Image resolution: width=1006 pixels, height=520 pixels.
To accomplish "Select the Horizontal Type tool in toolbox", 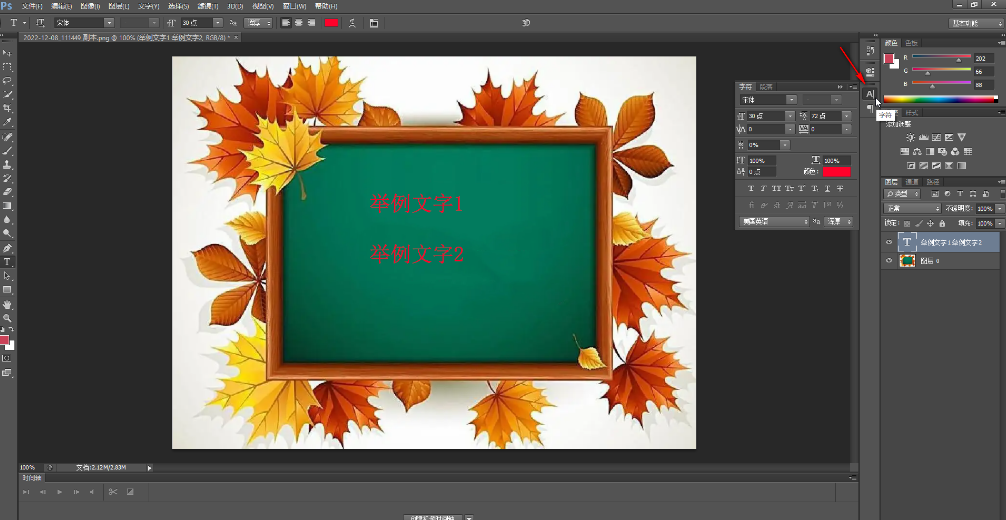I will click(x=7, y=262).
